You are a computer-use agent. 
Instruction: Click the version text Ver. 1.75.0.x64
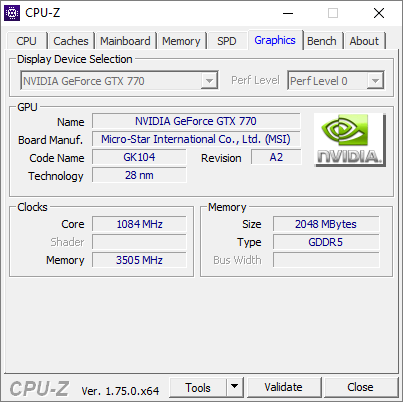[x=120, y=391]
